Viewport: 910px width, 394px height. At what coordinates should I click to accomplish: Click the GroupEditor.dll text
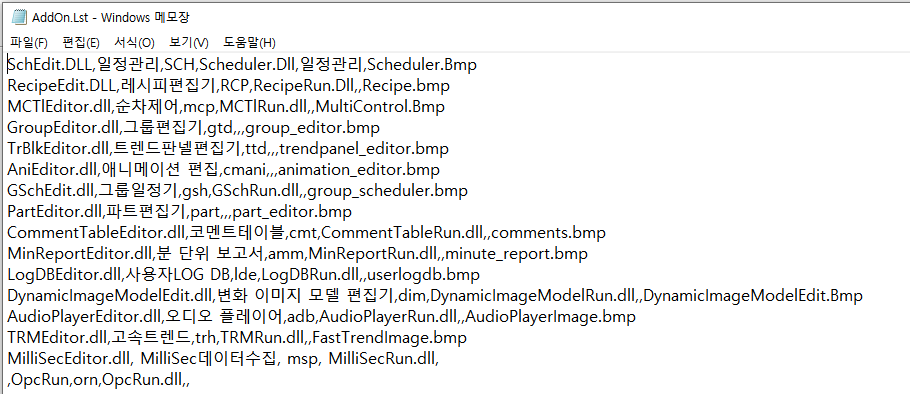pyautogui.click(x=62, y=128)
